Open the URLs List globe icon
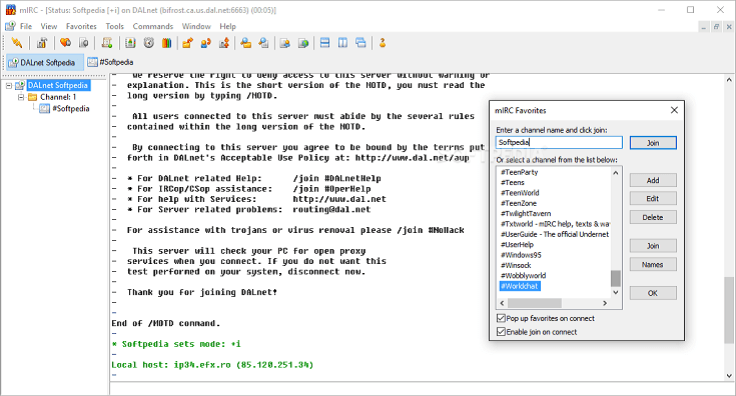This screenshot has height=396, width=736. (304, 43)
